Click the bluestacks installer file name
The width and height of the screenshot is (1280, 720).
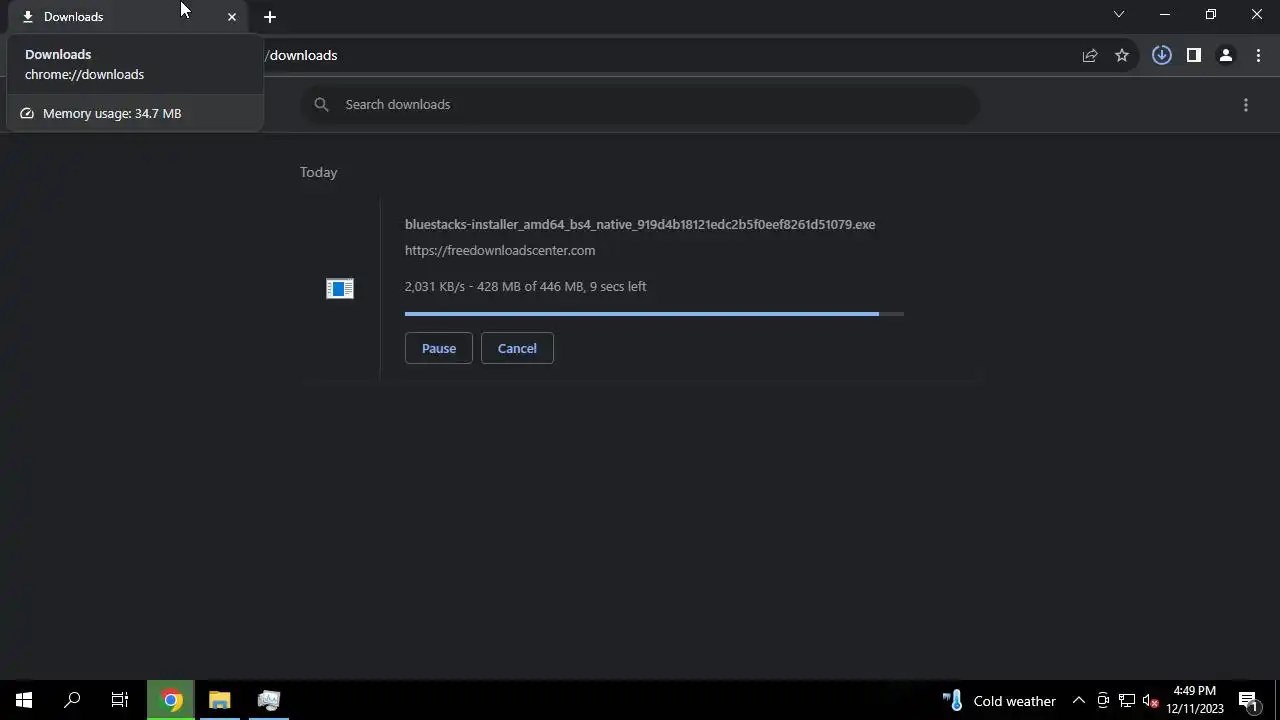640,224
